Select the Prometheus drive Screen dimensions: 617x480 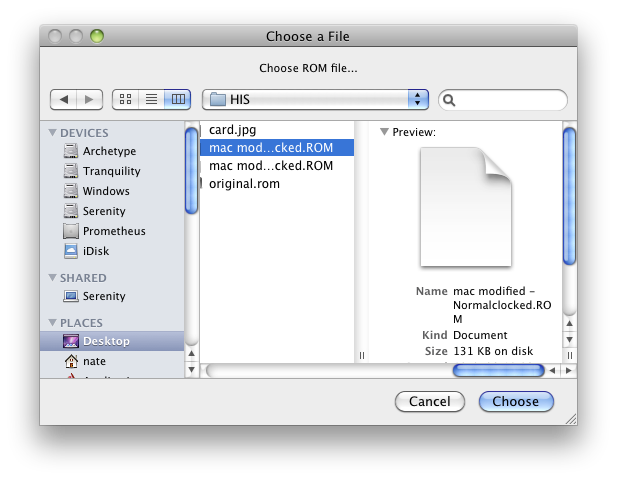(x=112, y=231)
